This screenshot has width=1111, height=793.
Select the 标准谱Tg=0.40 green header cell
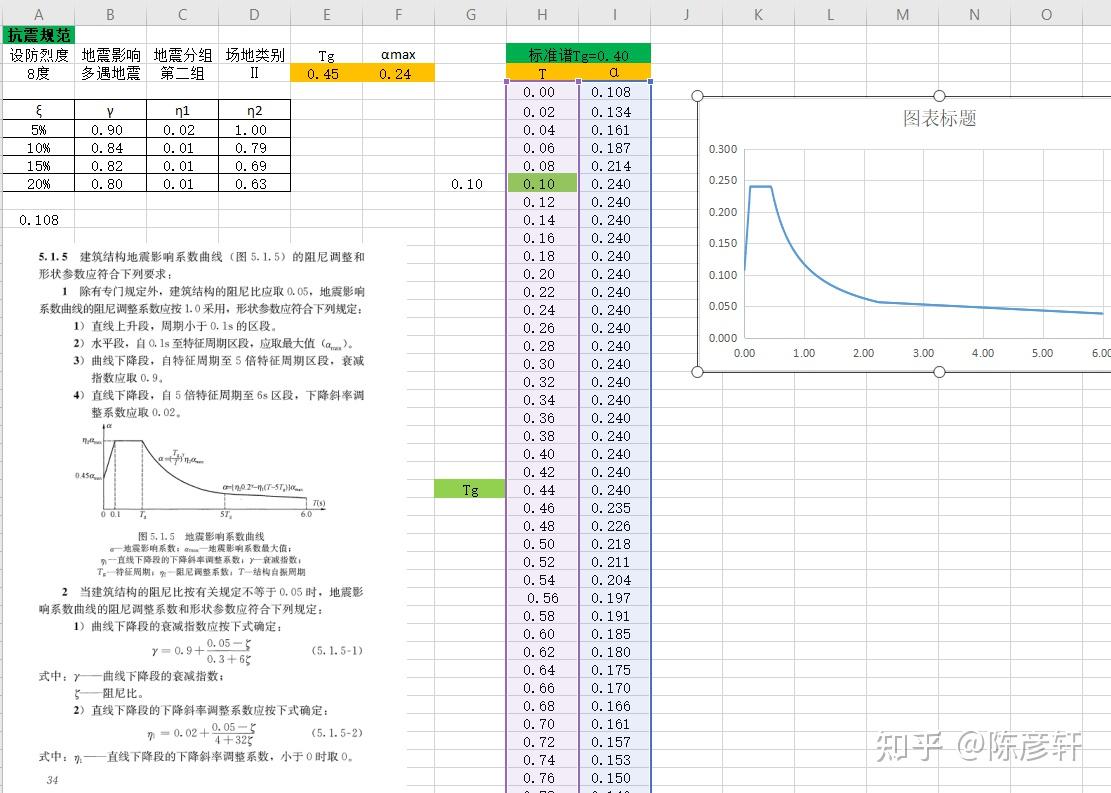pos(578,52)
